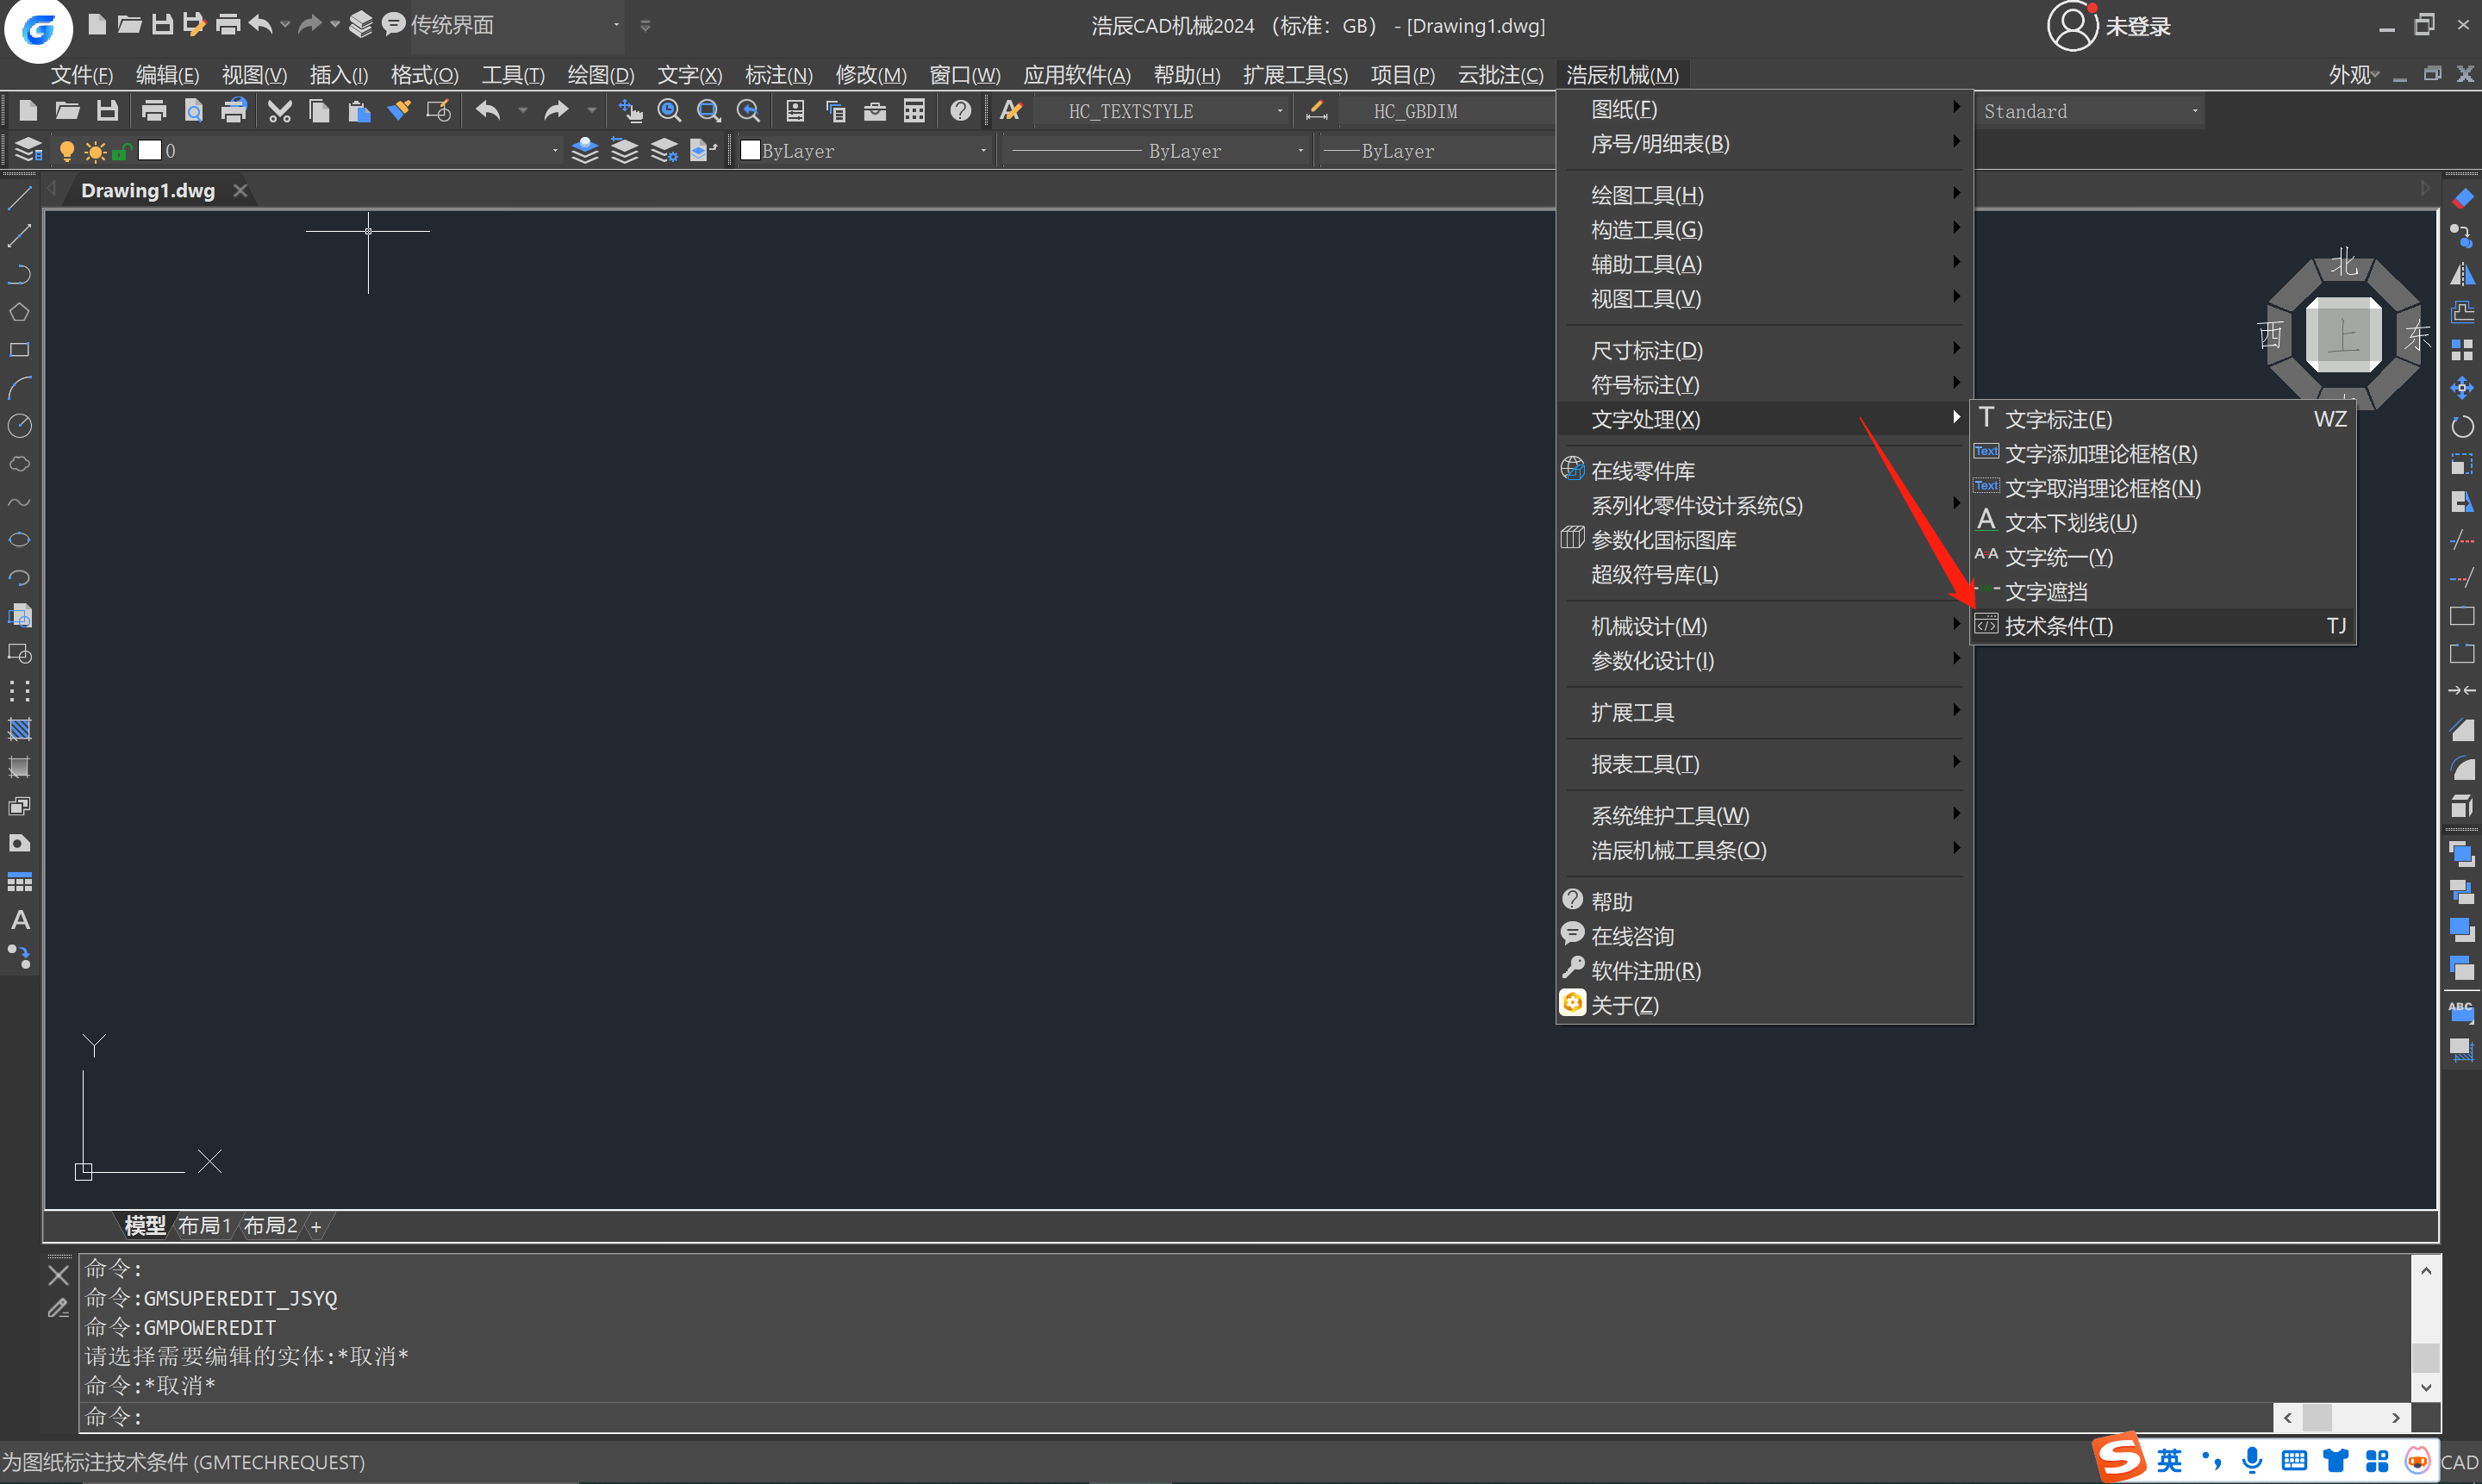The width and height of the screenshot is (2482, 1484).
Task: Open the Layer Properties manager icon
Action: (x=28, y=151)
